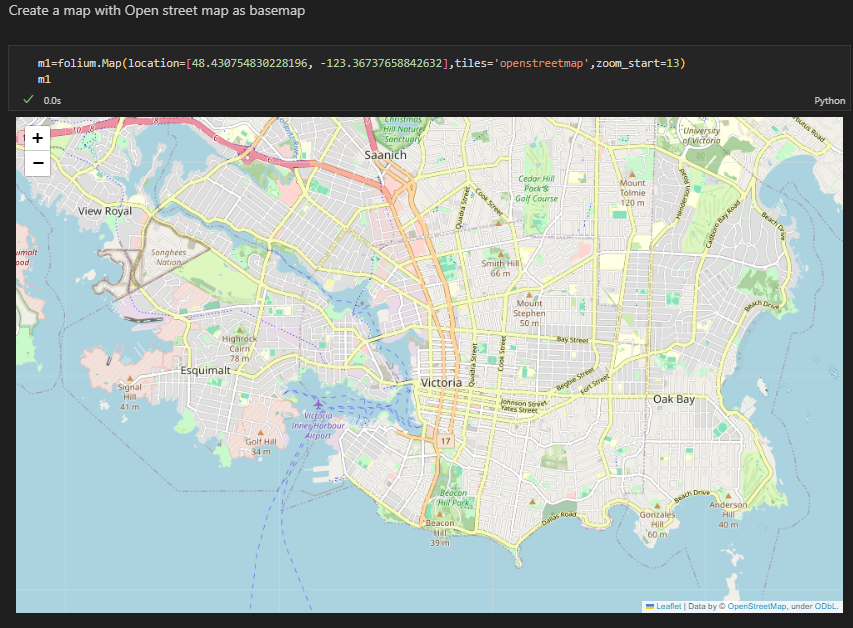Click the 'View Royal' map label

[x=105, y=211]
